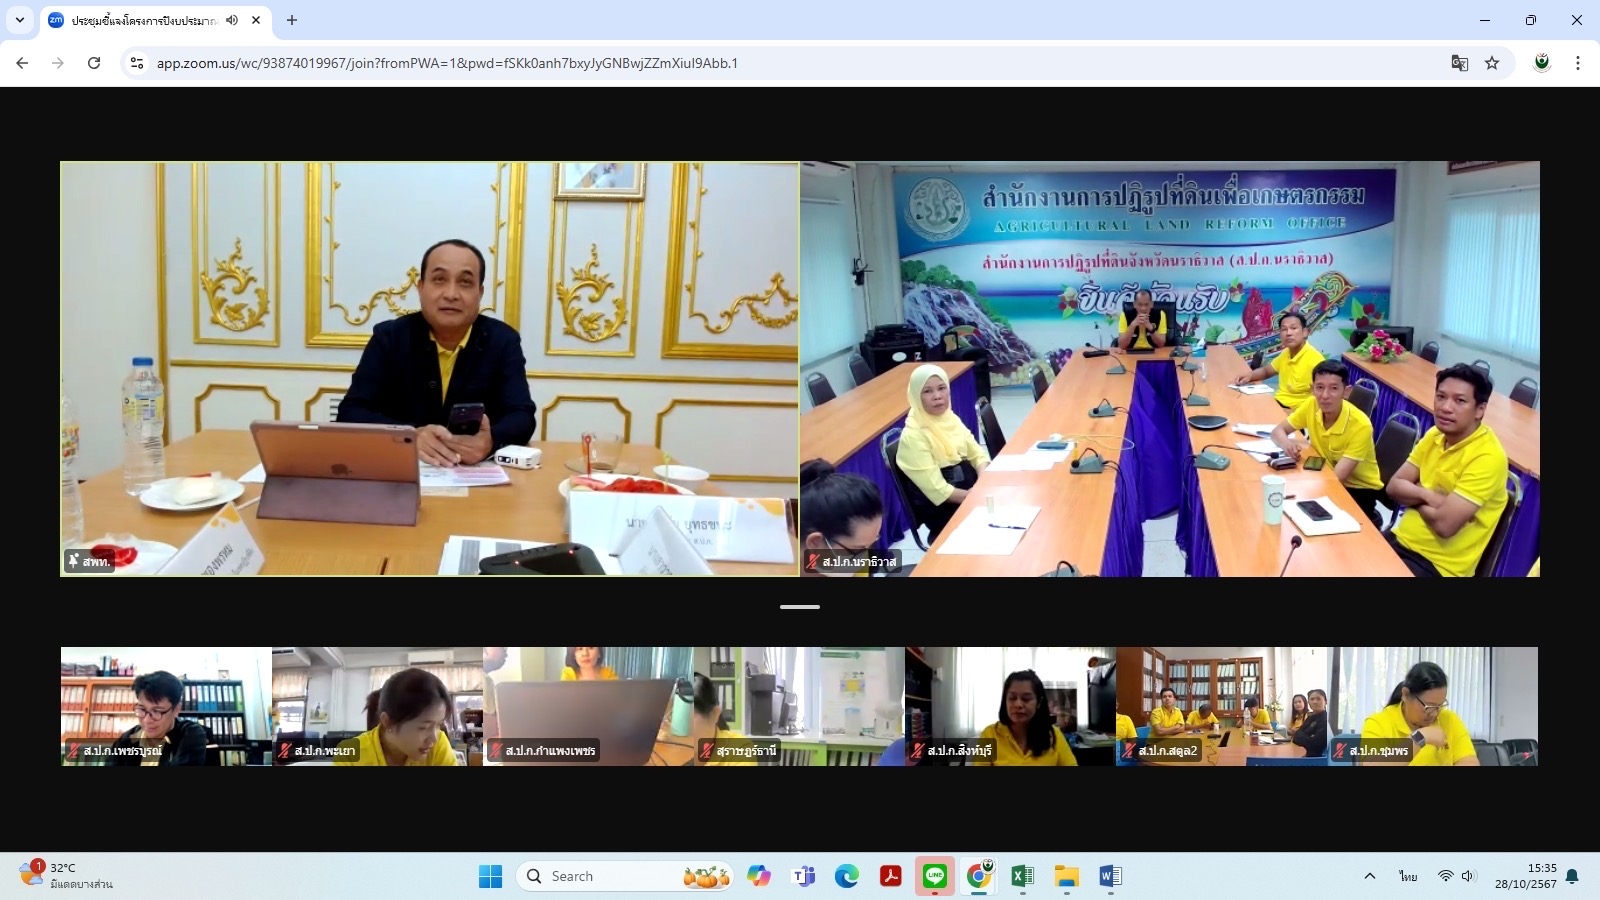Click muted mic icon on ส.ป.ก.นราธิวาส label
1600x900 pixels.
[814, 561]
